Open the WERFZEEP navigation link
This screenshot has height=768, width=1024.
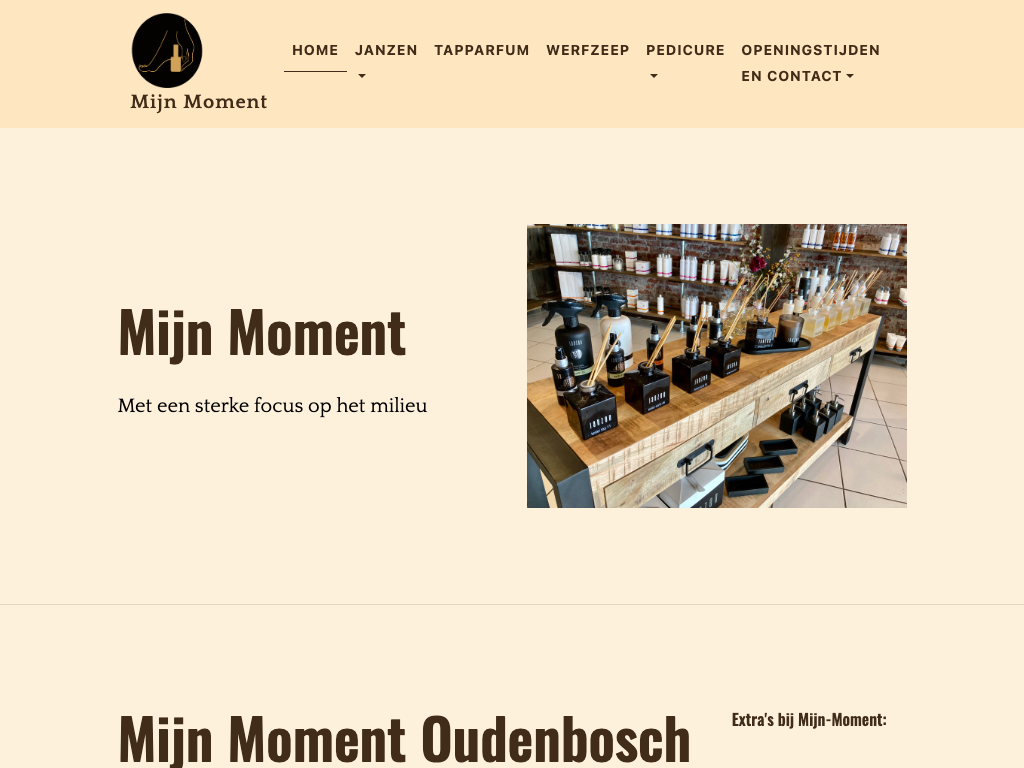pos(588,50)
